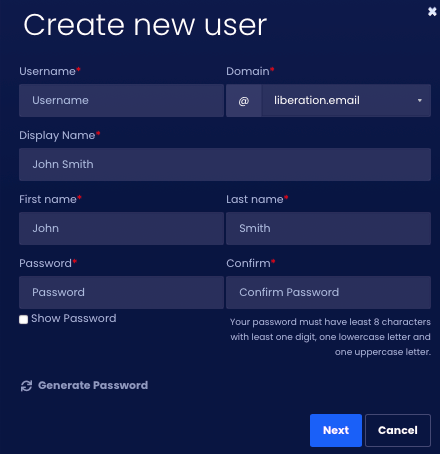This screenshot has height=454, width=440.
Task: Proceed with the blue Next button
Action: pyautogui.click(x=336, y=430)
